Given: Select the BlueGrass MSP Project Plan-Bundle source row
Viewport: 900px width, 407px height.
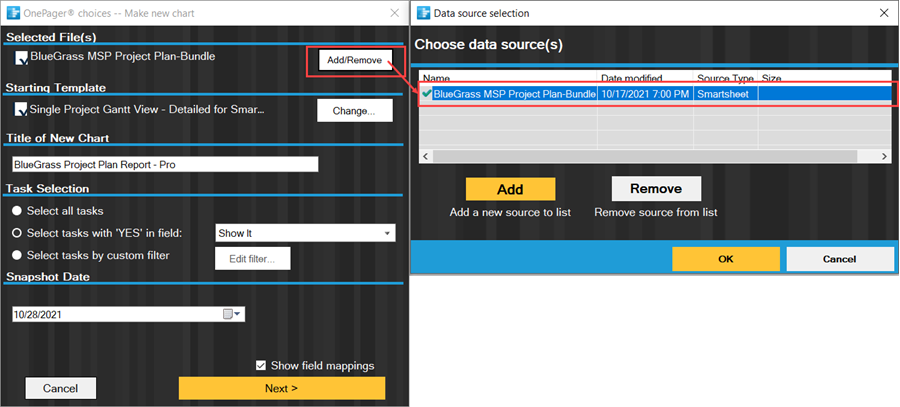Looking at the screenshot, I should 655,94.
